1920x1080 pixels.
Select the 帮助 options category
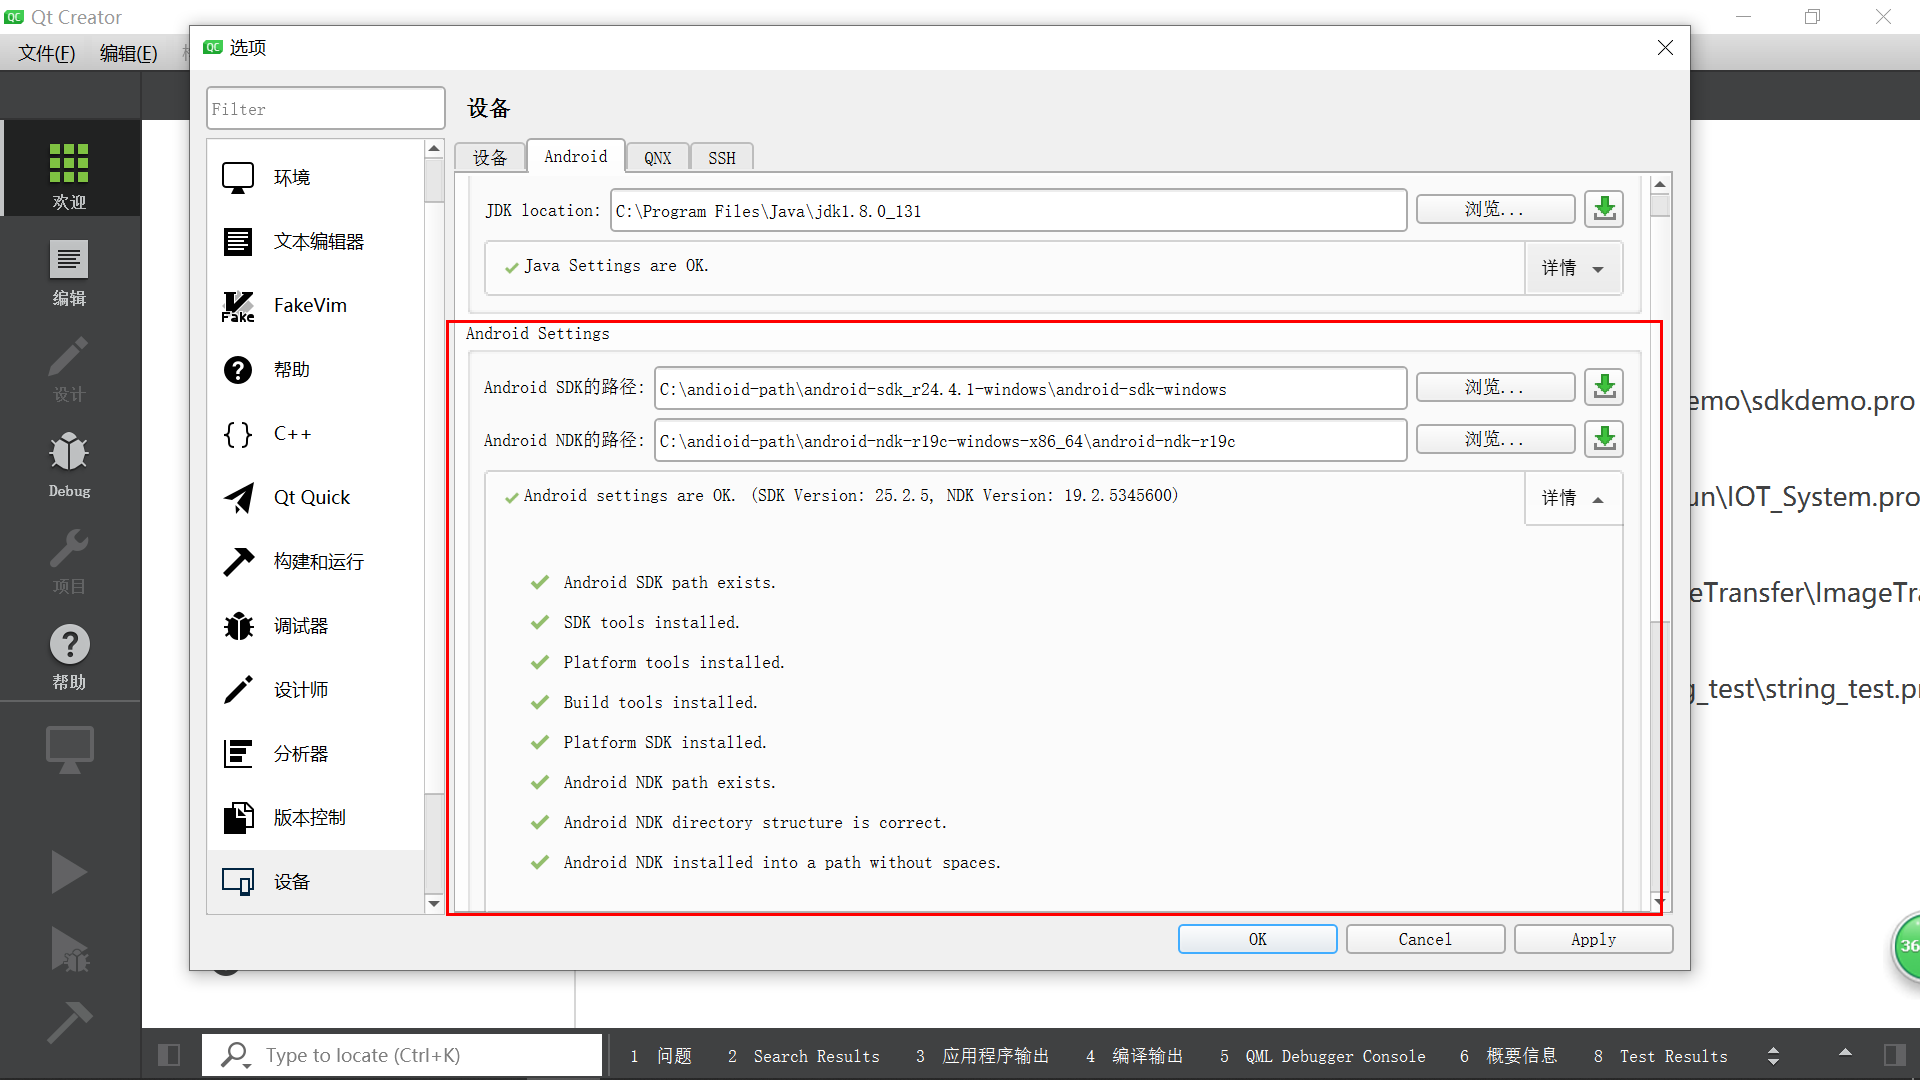[316, 370]
